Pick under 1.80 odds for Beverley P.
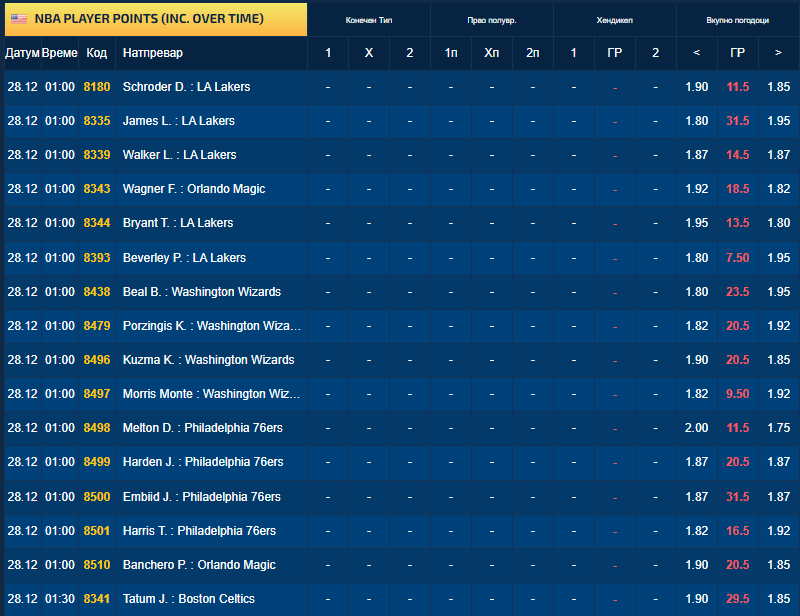This screenshot has width=800, height=616. pos(696,258)
